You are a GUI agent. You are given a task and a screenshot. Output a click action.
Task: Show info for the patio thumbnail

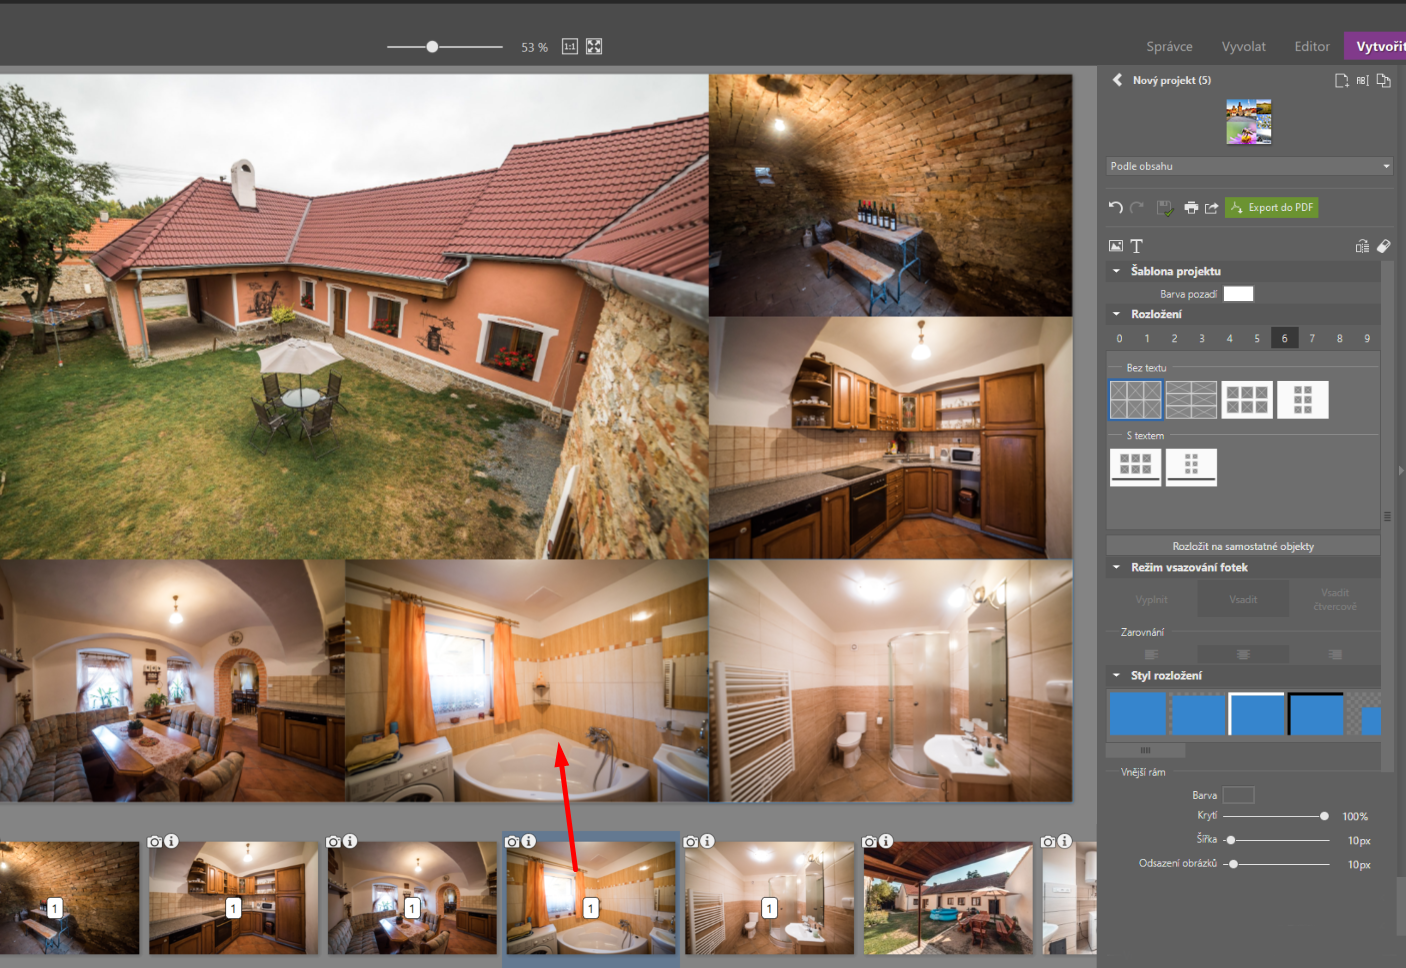click(x=886, y=841)
